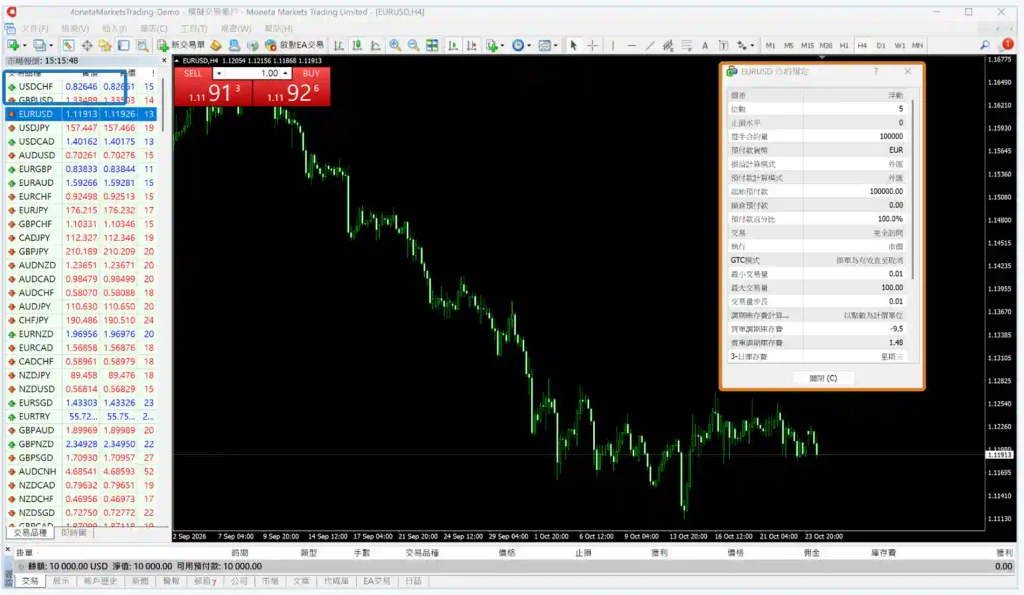Open the 文件(F) menu

[35, 29]
